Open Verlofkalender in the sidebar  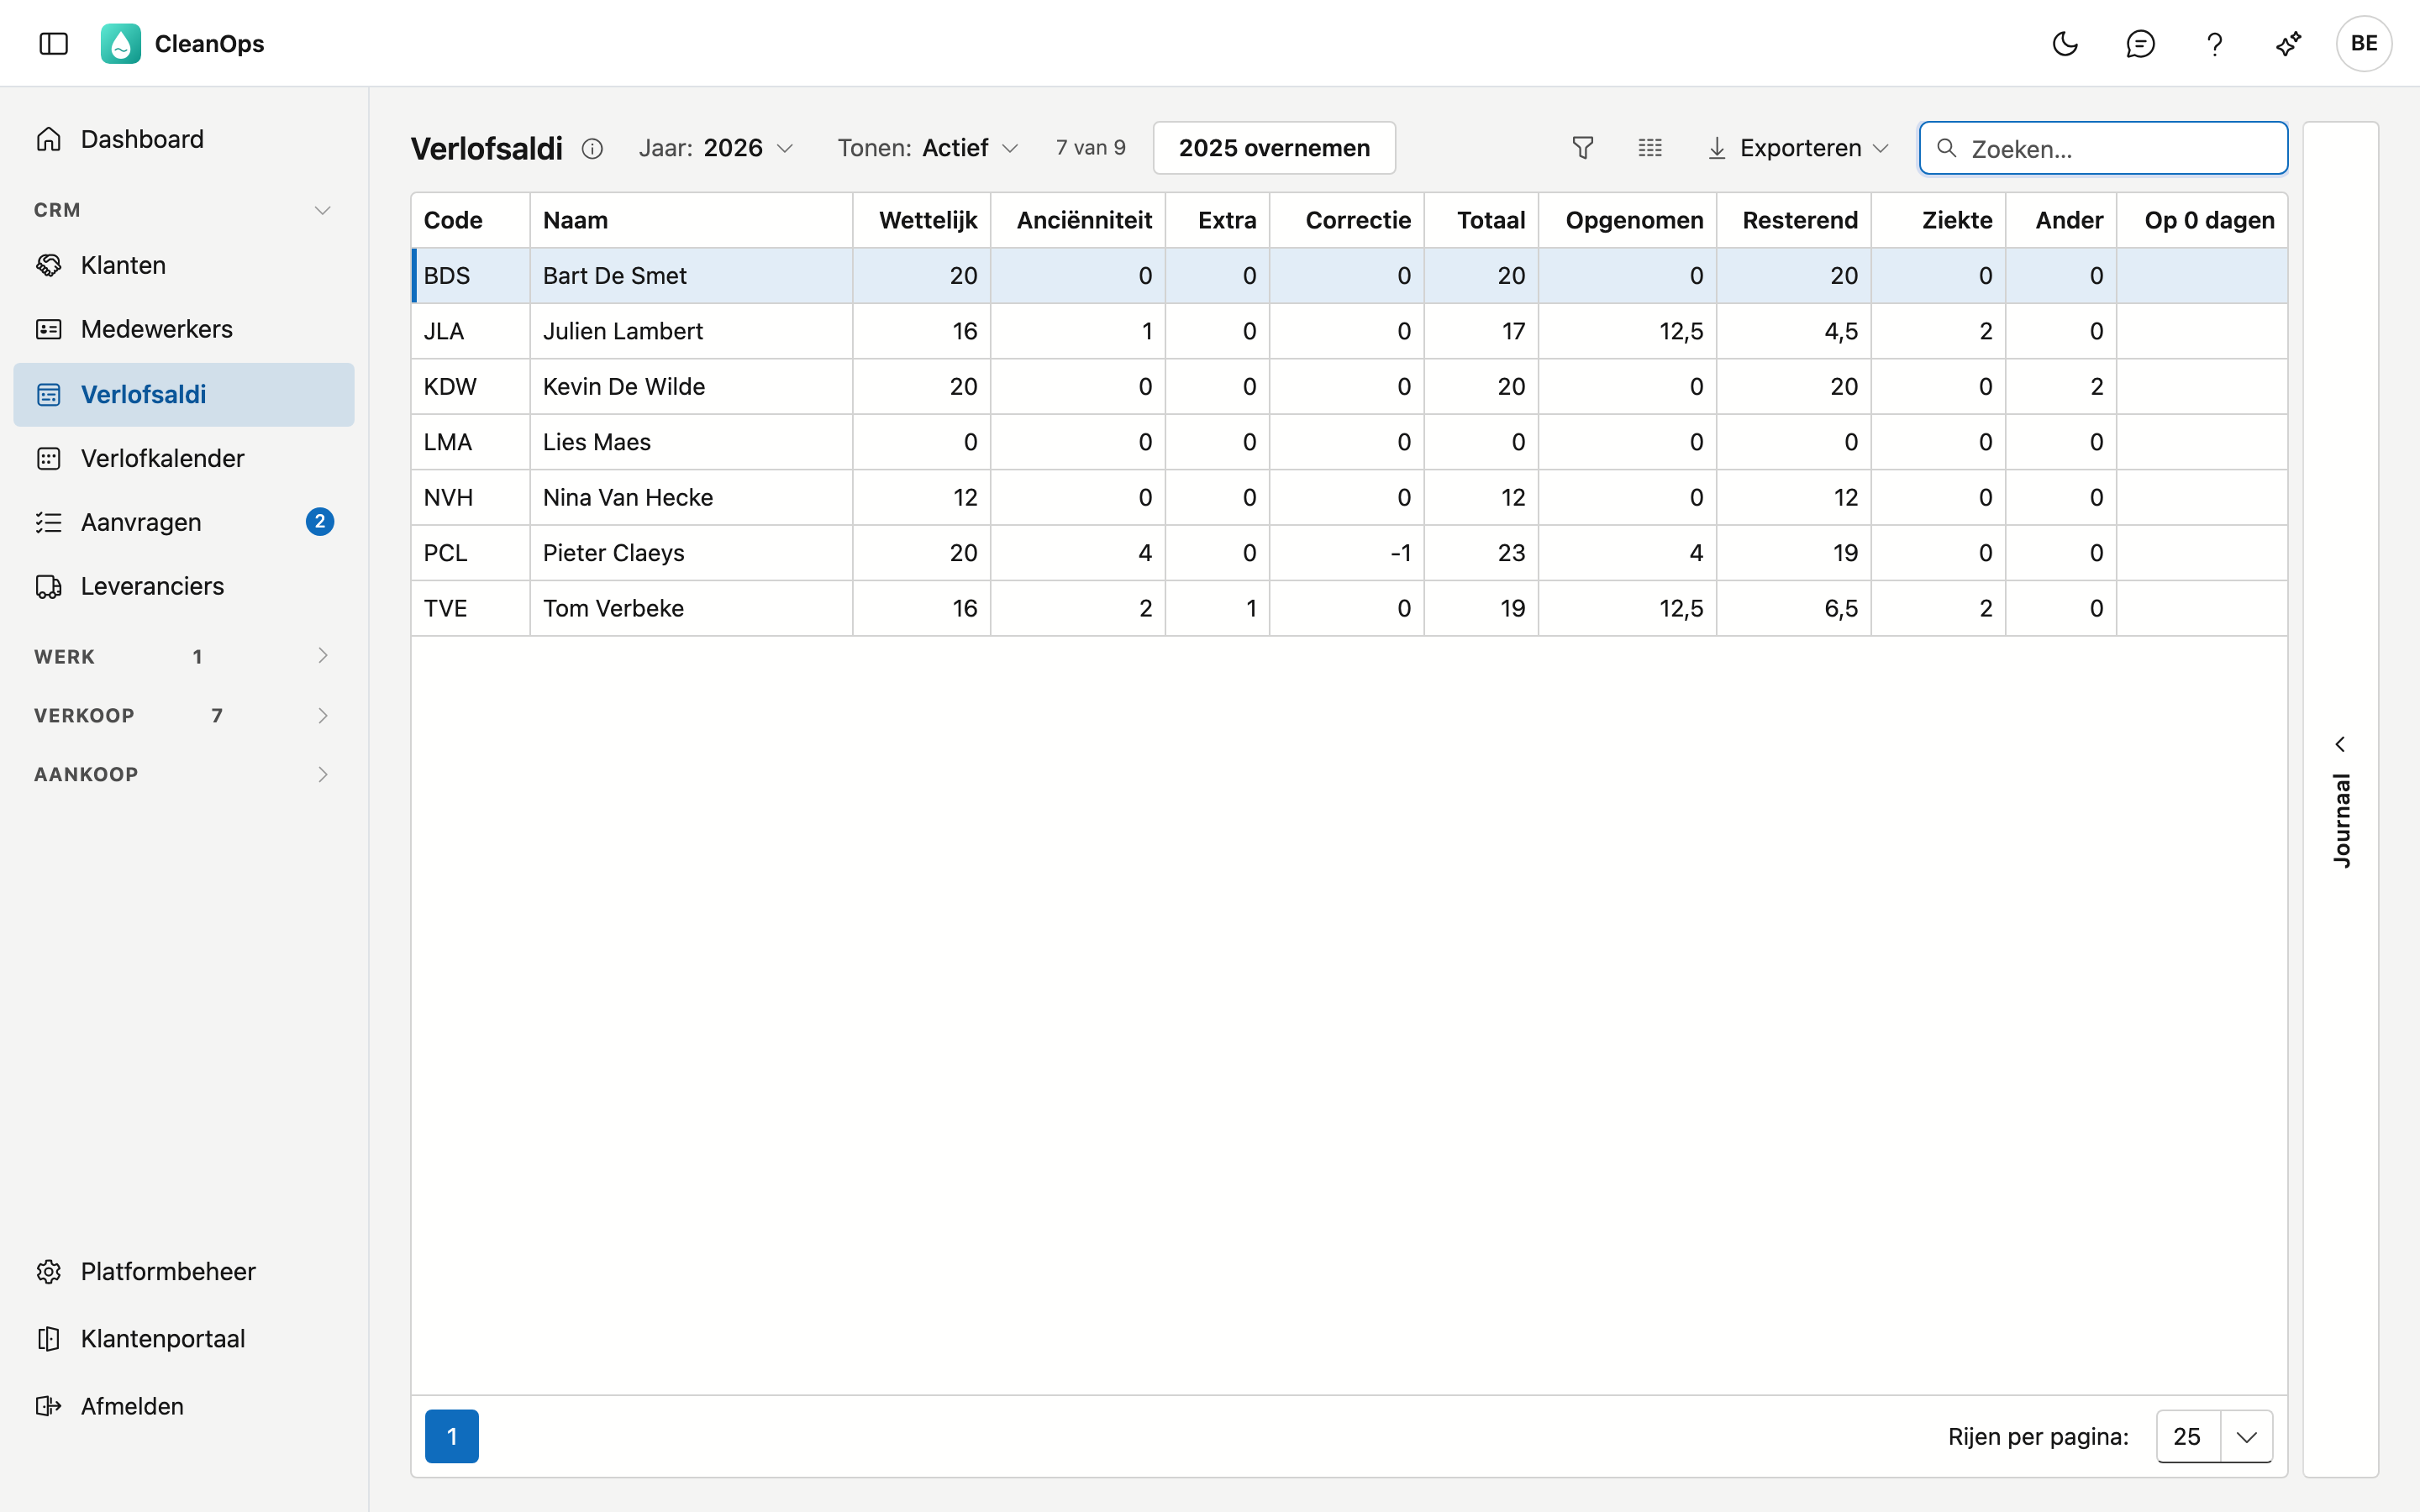(184, 458)
